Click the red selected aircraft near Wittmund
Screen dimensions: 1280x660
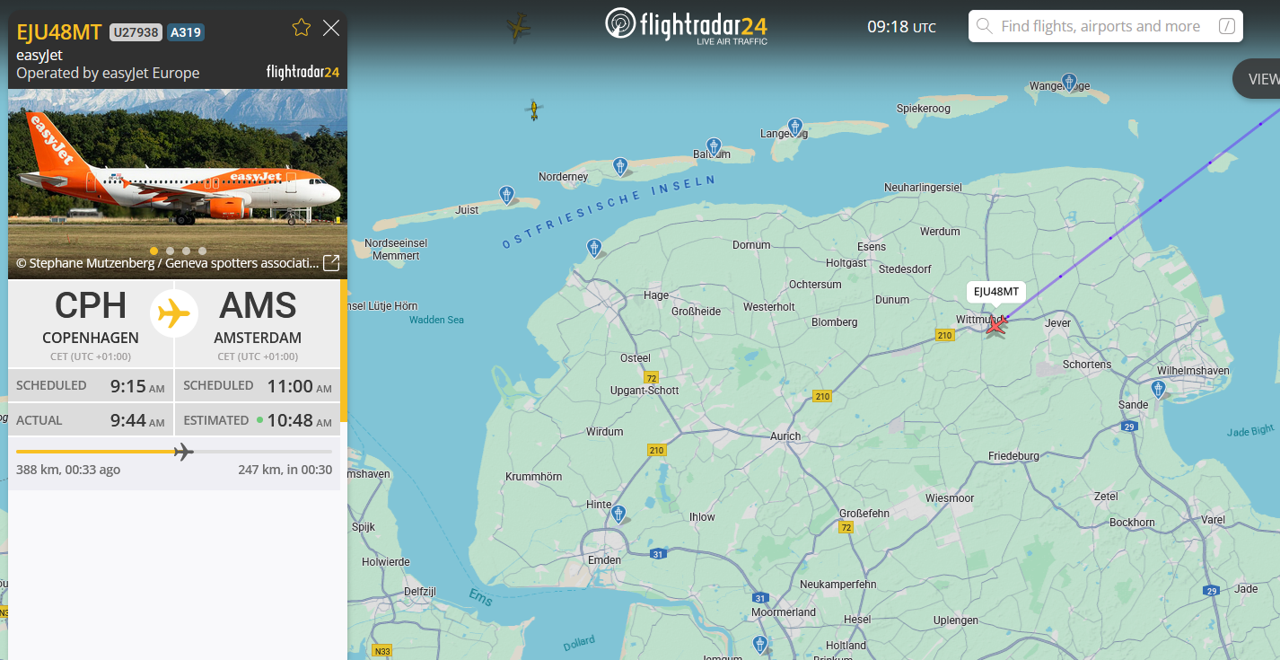[x=995, y=324]
